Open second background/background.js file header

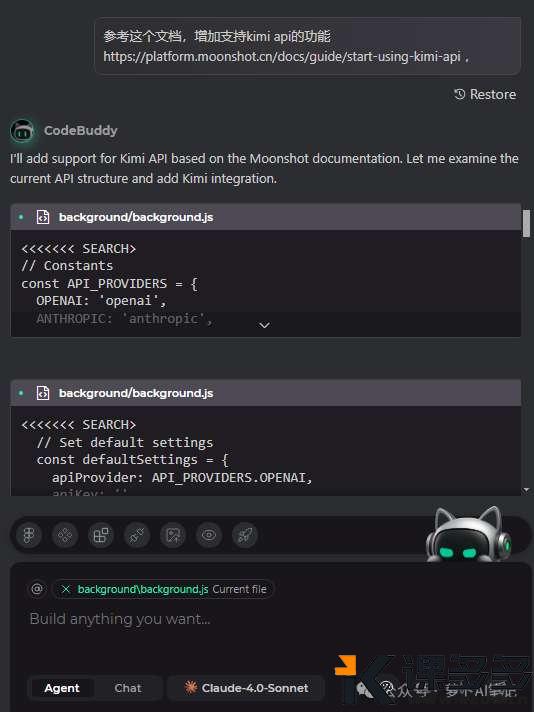[x=135, y=393]
